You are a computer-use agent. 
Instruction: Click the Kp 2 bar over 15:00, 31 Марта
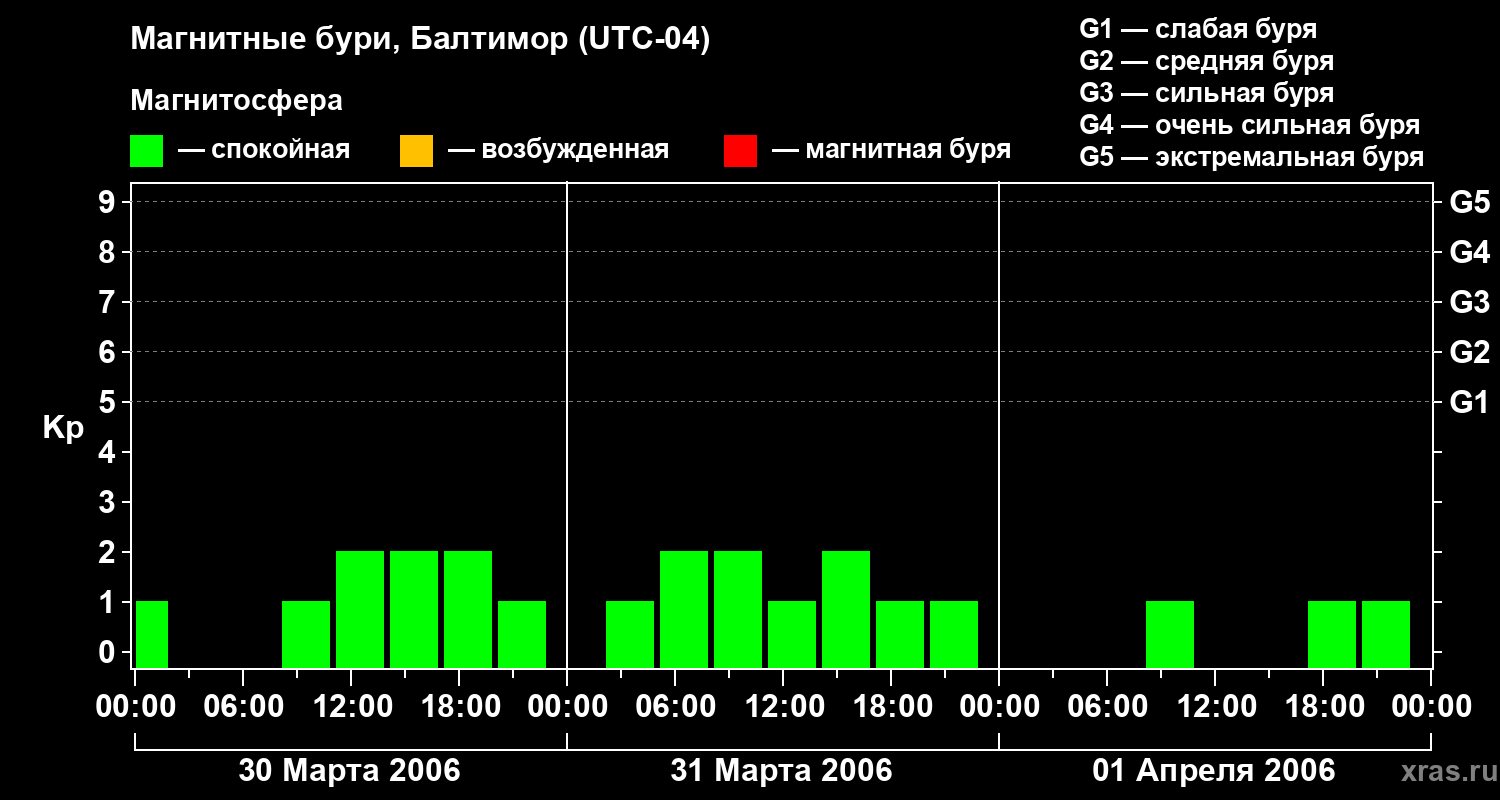[x=846, y=609]
